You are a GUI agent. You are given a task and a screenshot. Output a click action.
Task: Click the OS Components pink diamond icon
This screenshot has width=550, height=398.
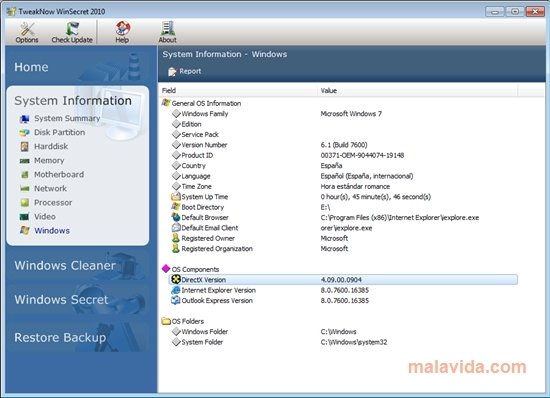[x=166, y=269]
